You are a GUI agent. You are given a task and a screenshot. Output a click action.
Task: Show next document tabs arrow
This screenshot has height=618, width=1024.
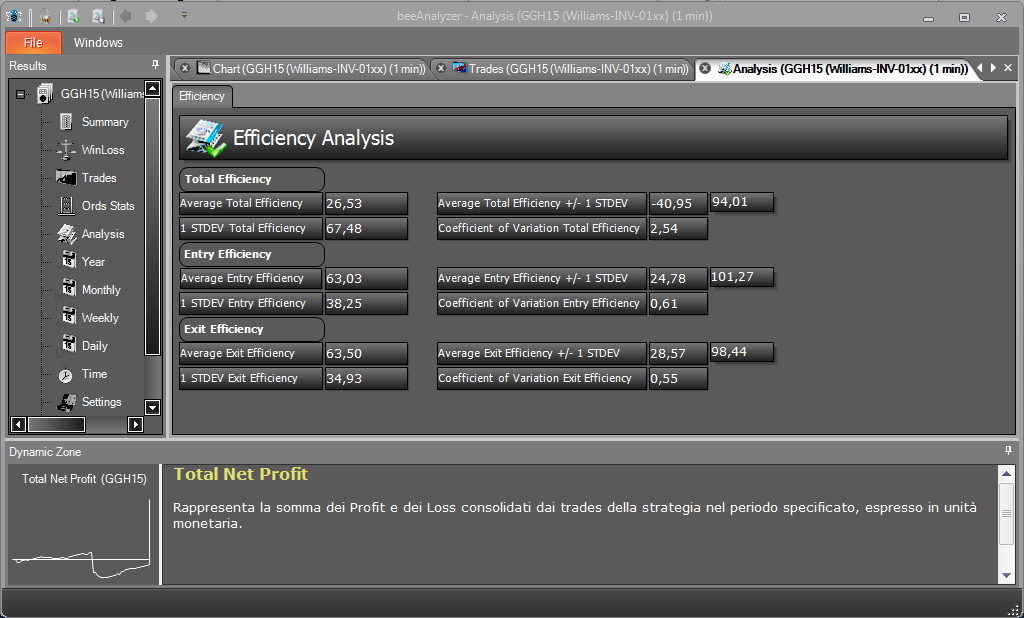[x=993, y=67]
